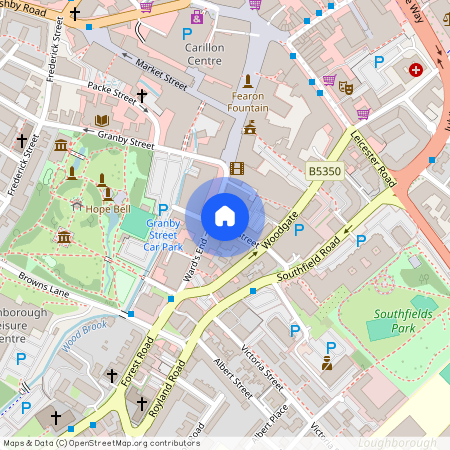Select the Fearon Fountain monument icon
450x450 pixels.
pos(248,82)
